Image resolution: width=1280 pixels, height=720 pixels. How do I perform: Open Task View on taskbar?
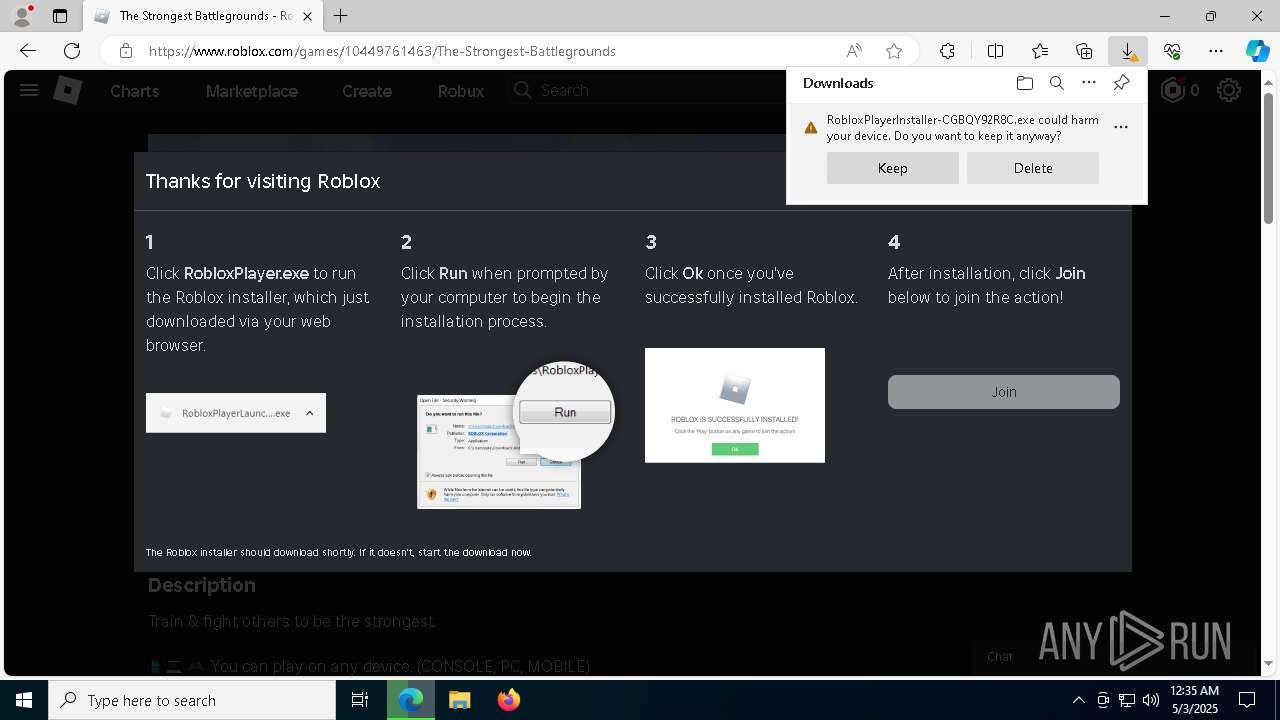(360, 700)
